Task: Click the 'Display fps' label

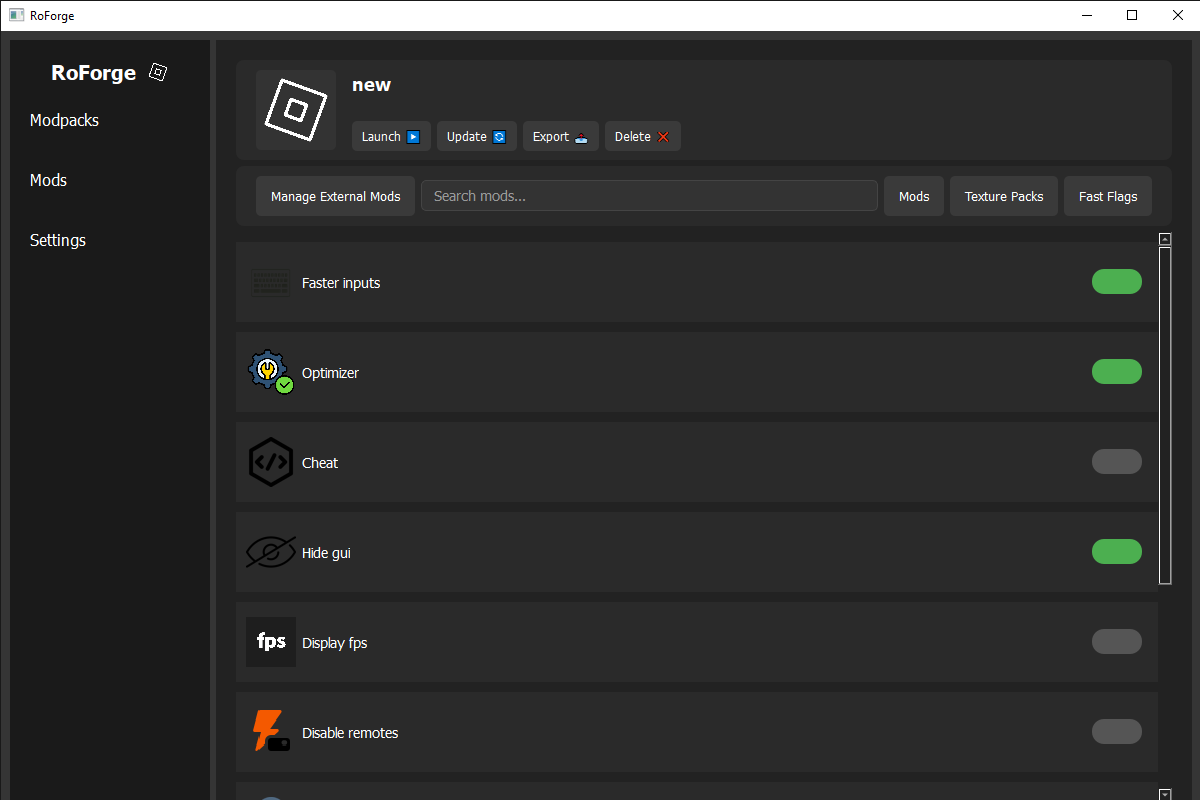Action: [334, 643]
